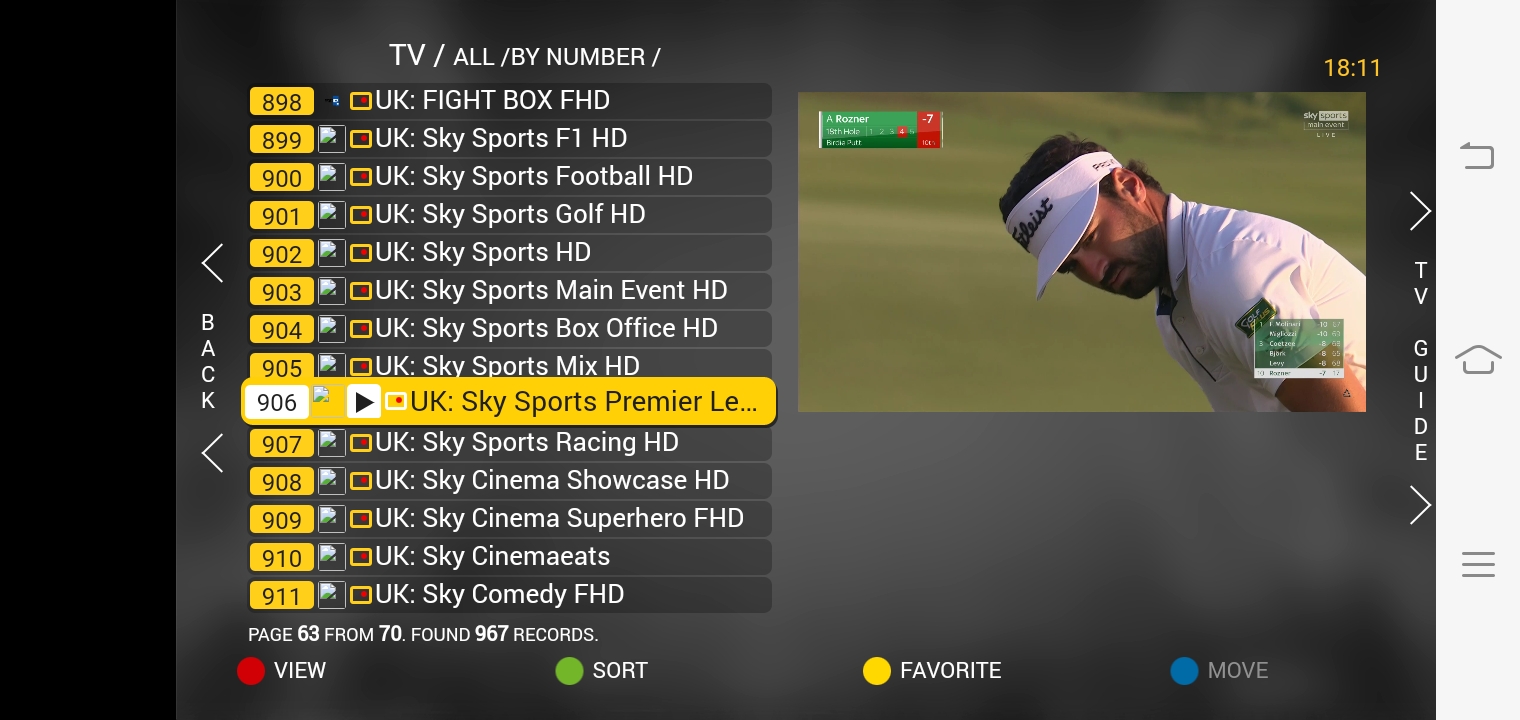Click the lower TV GUIDE right chevron
This screenshot has height=720, width=1520.
pyautogui.click(x=1420, y=505)
